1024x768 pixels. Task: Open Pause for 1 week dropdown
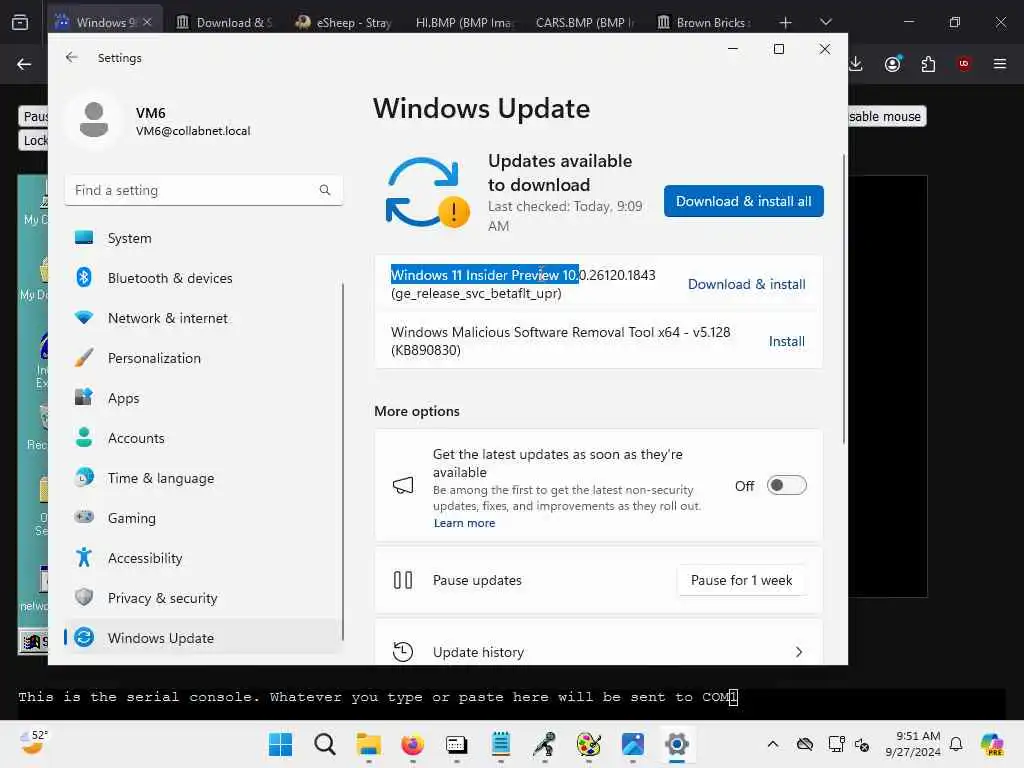[x=741, y=581]
